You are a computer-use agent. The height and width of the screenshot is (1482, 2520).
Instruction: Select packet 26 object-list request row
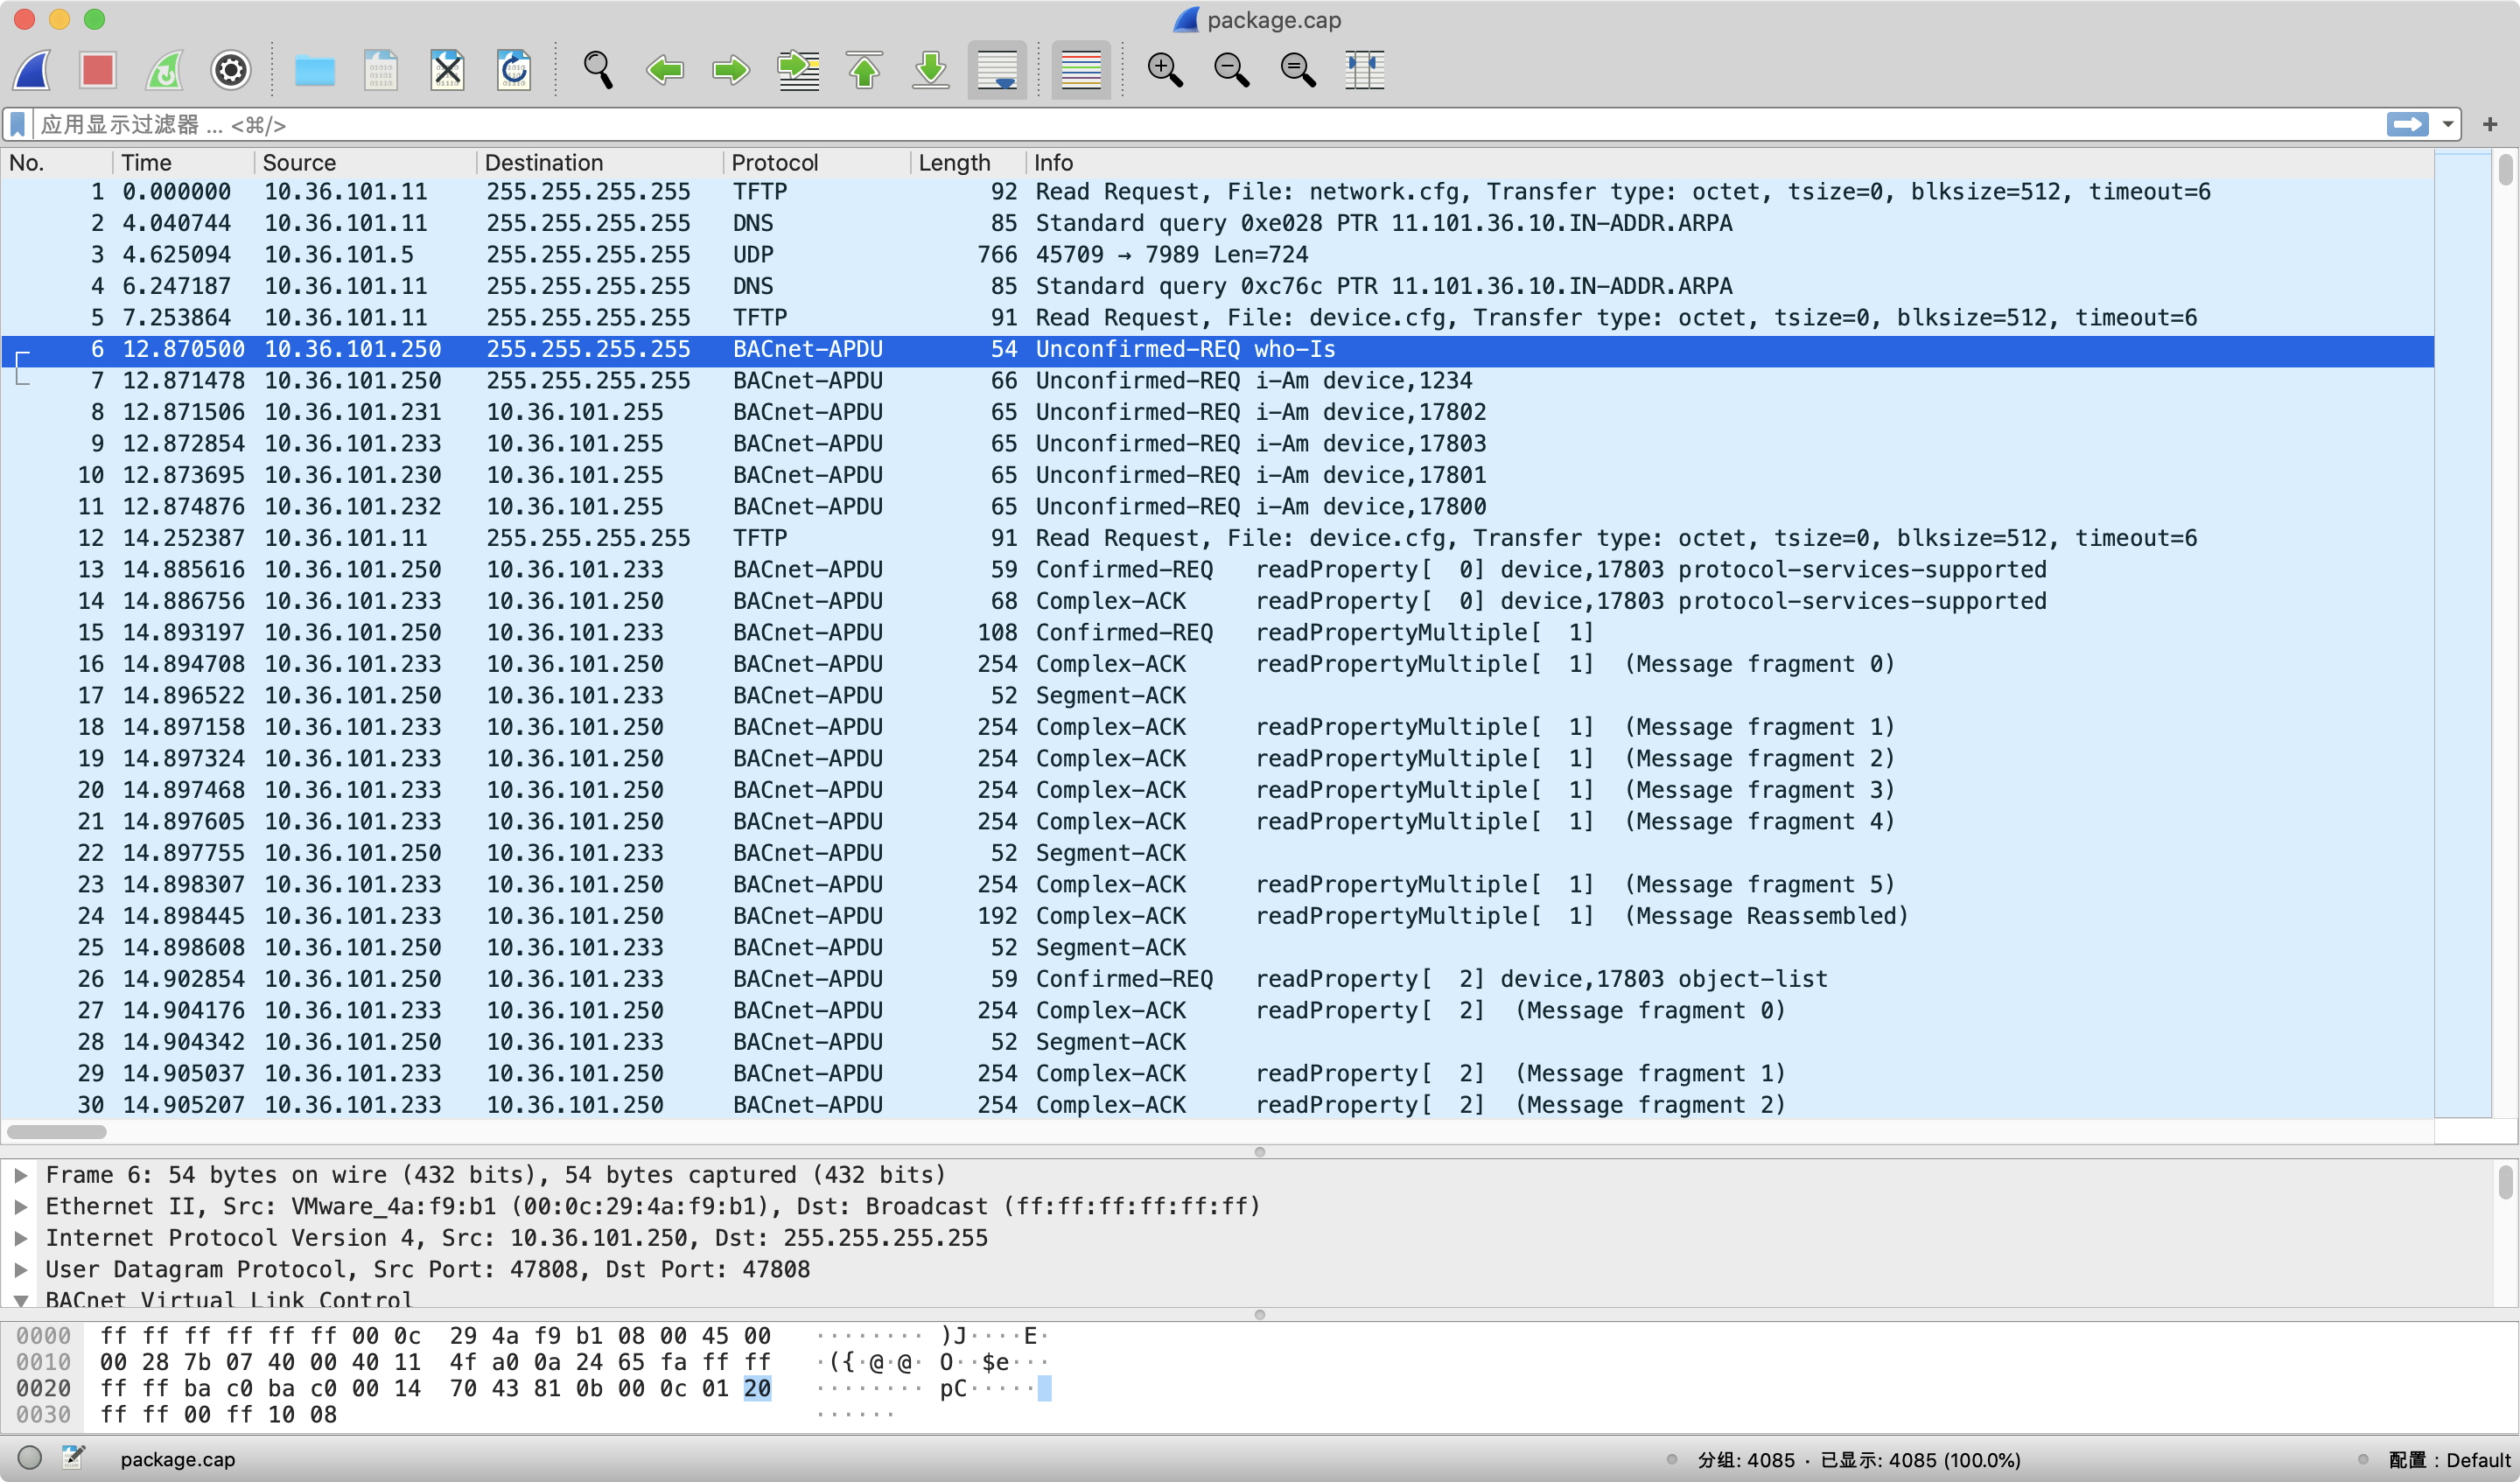point(1217,979)
